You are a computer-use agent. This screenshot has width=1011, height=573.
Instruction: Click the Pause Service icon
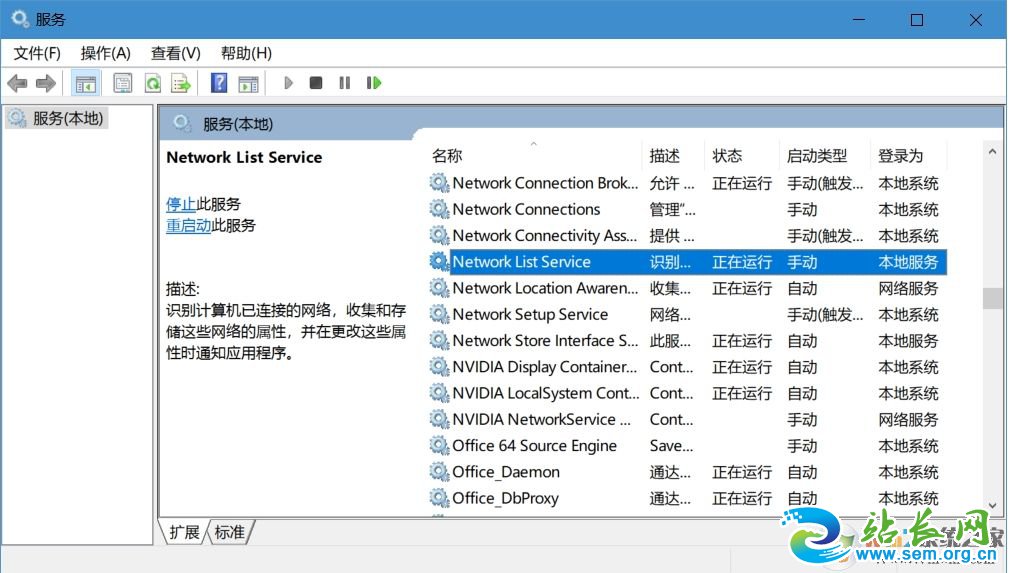[345, 83]
